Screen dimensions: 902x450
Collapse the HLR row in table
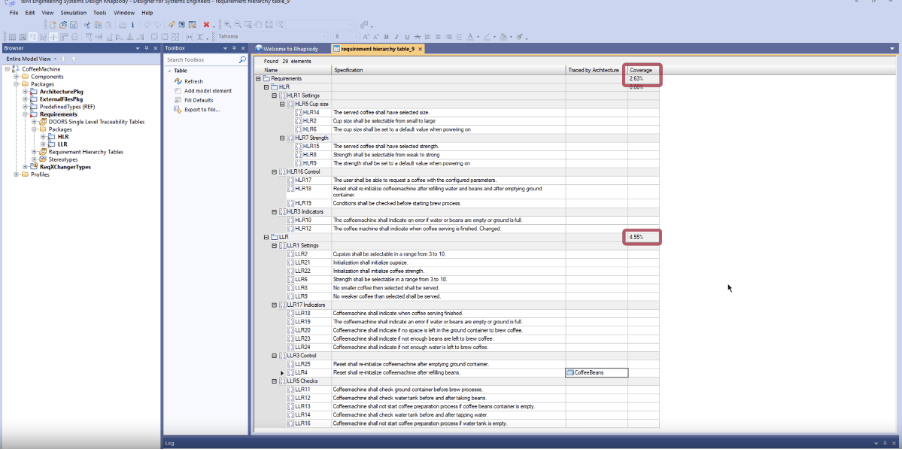point(266,87)
